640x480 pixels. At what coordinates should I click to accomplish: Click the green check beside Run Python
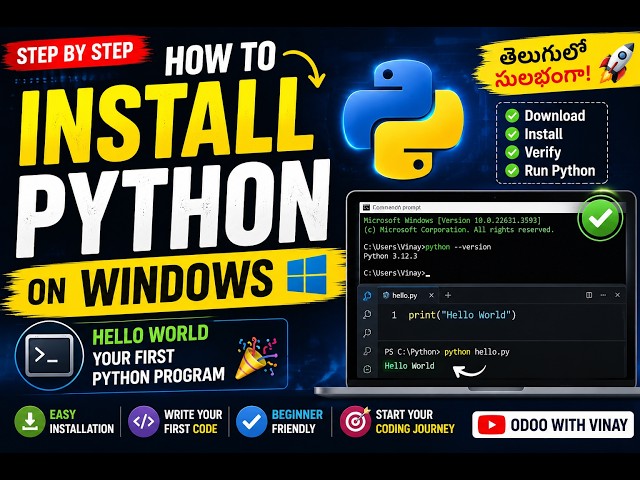click(512, 170)
